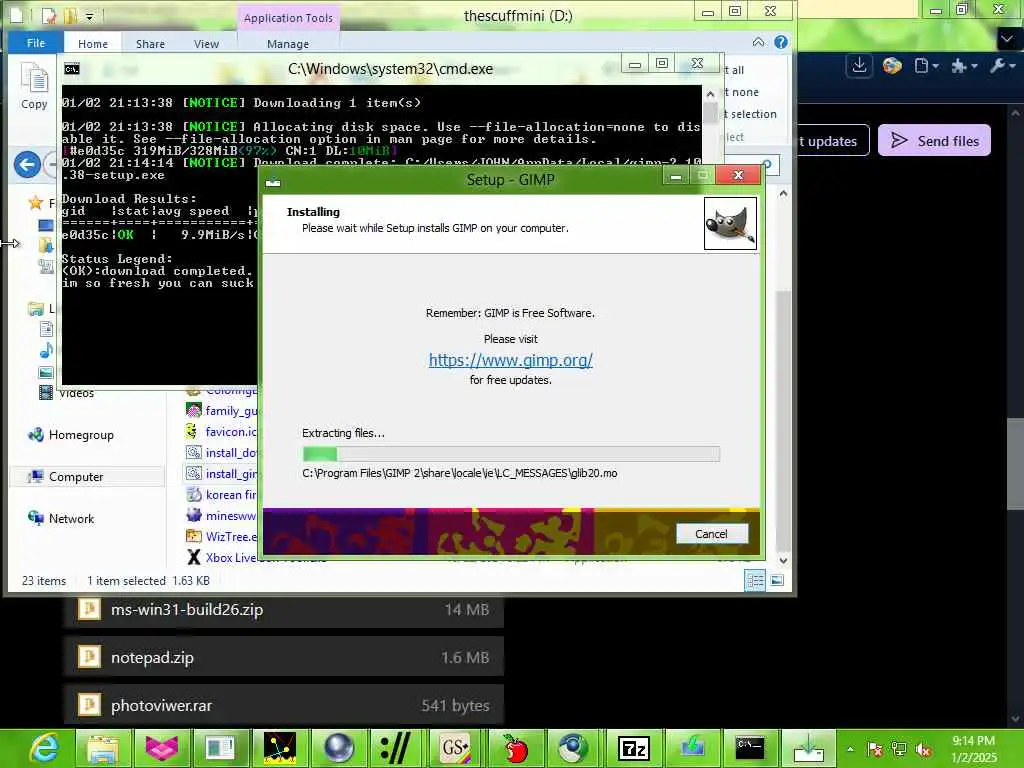
Task: Select the family_gu file entry
Action: [222, 411]
